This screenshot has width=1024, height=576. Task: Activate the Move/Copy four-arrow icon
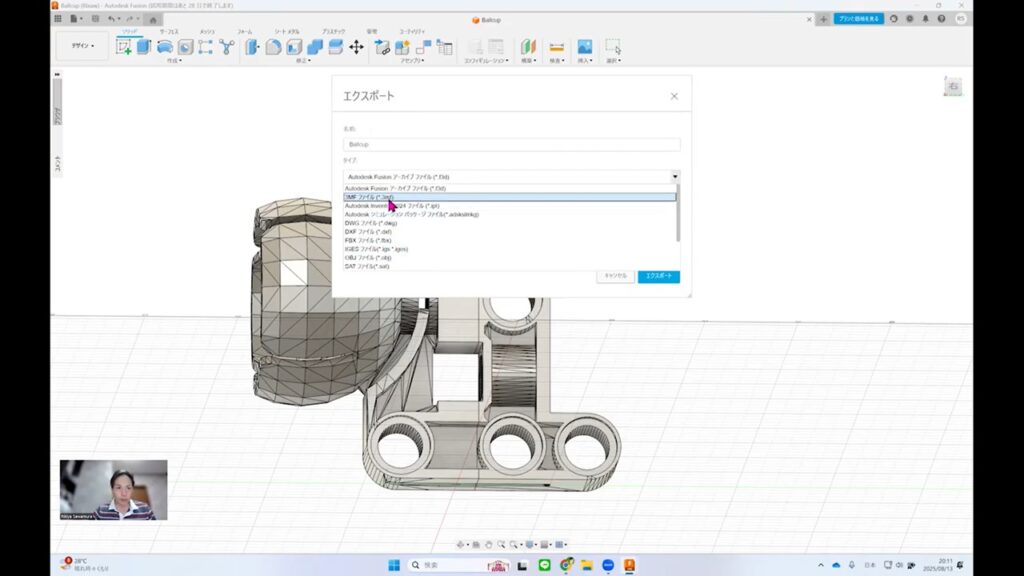pyautogui.click(x=356, y=46)
